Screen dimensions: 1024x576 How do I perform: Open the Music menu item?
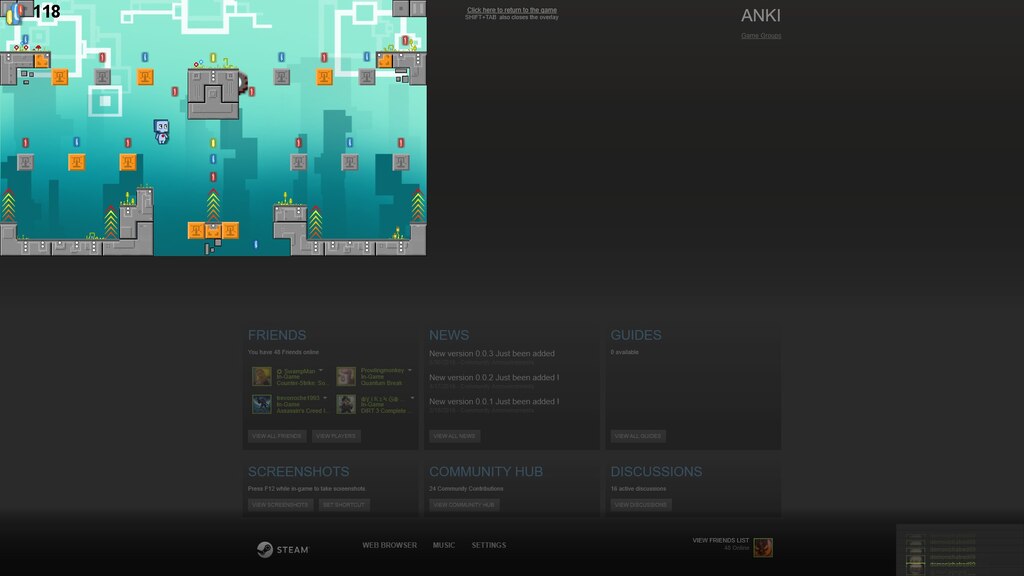point(443,545)
